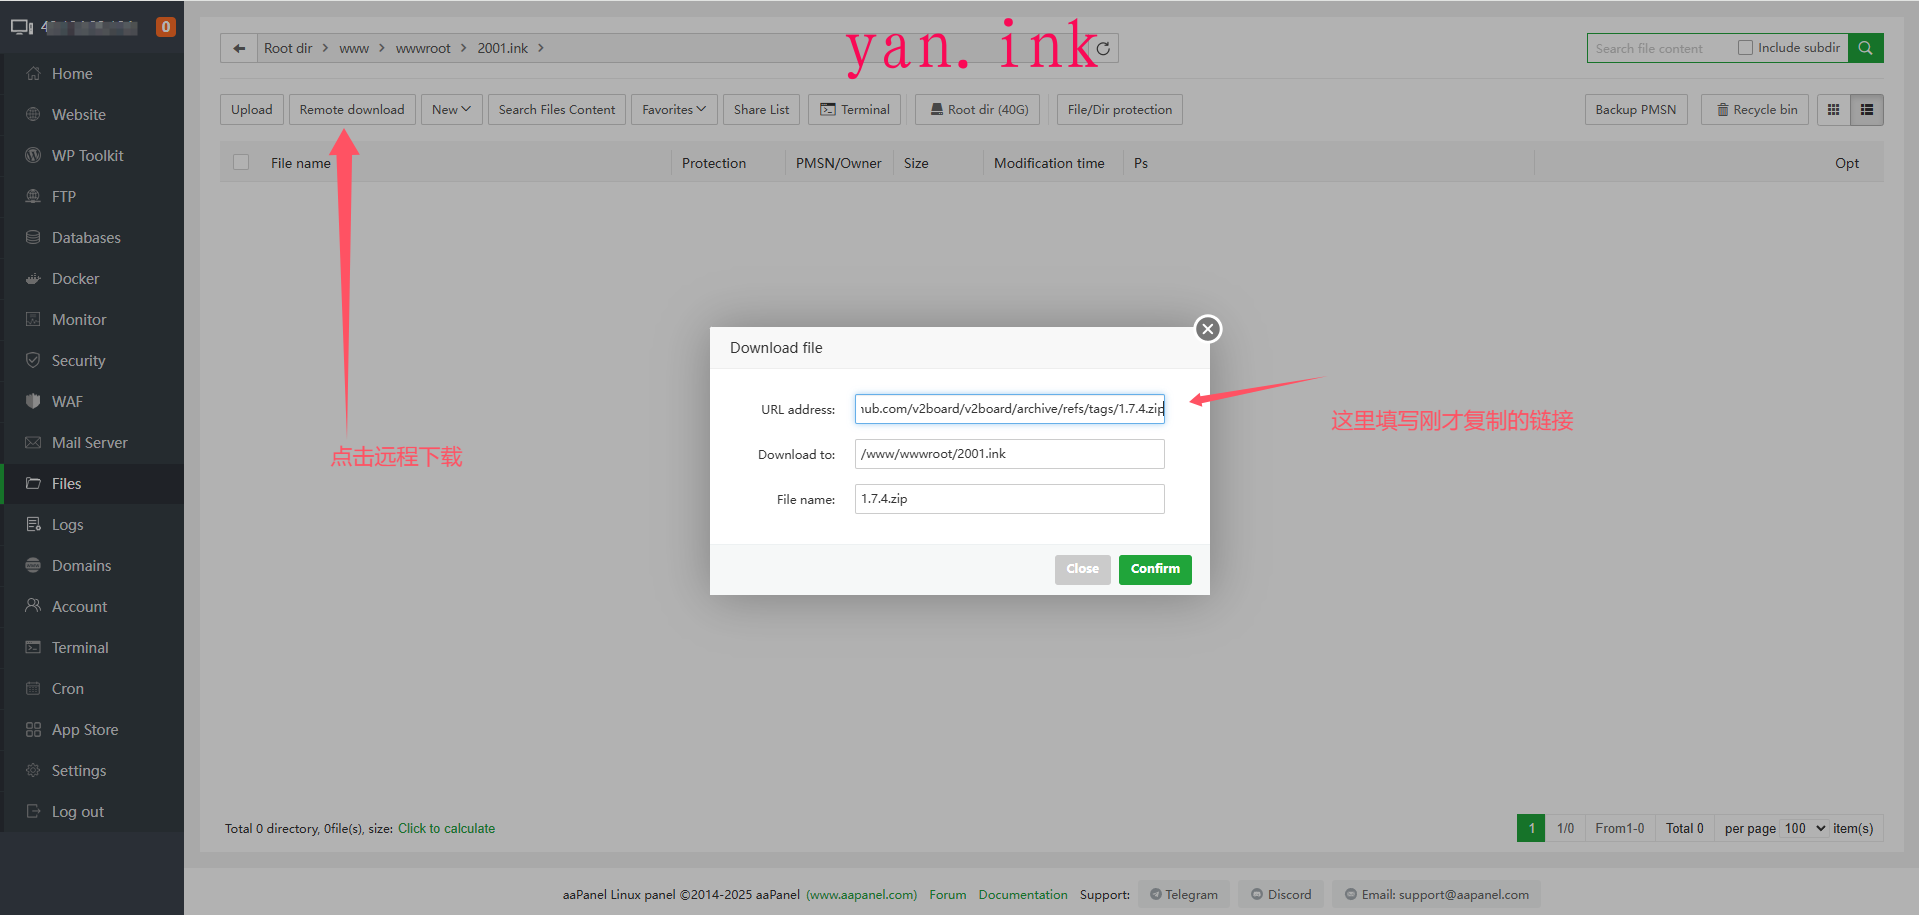
Task: Click the Account person icon
Action: pyautogui.click(x=33, y=606)
